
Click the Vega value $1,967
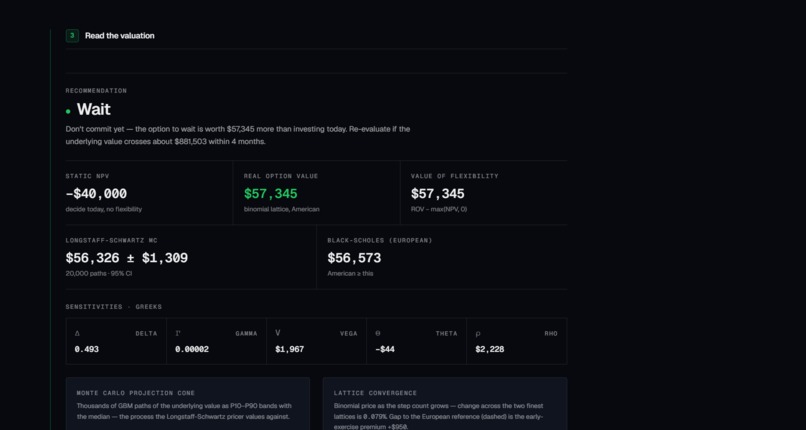(x=289, y=349)
